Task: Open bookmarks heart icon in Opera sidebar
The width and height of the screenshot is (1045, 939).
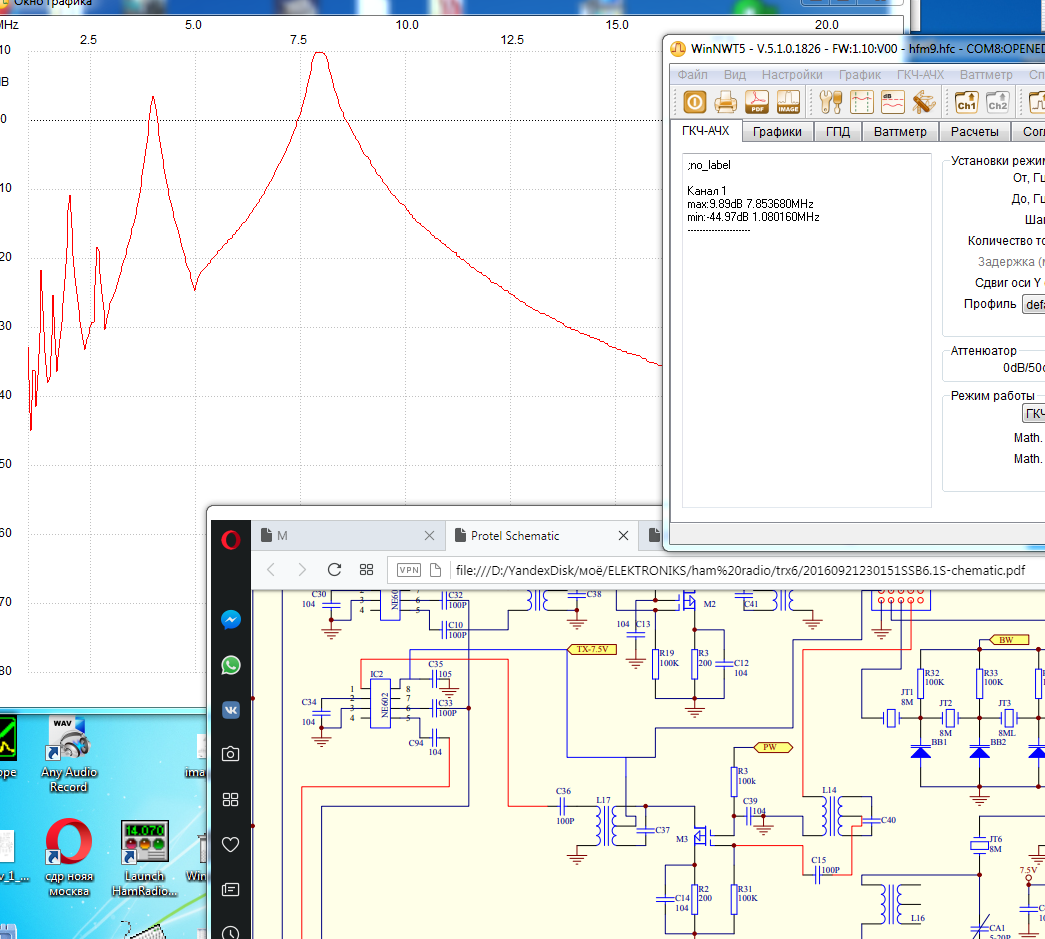Action: [231, 844]
